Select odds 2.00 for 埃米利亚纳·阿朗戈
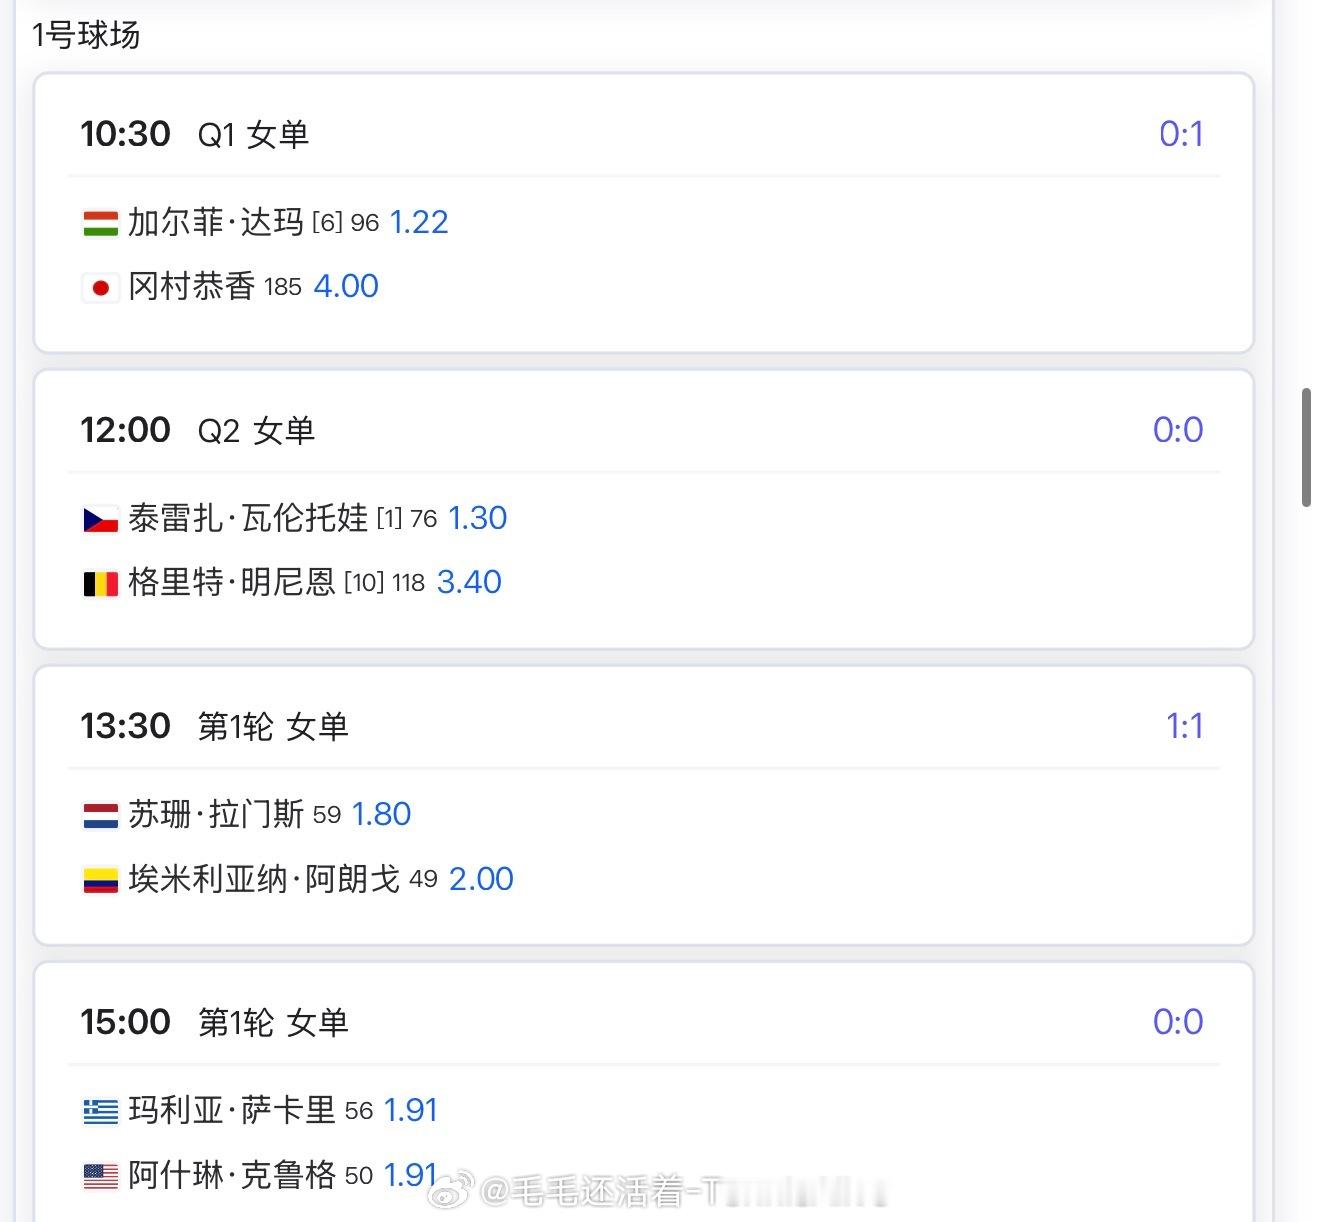 481,879
